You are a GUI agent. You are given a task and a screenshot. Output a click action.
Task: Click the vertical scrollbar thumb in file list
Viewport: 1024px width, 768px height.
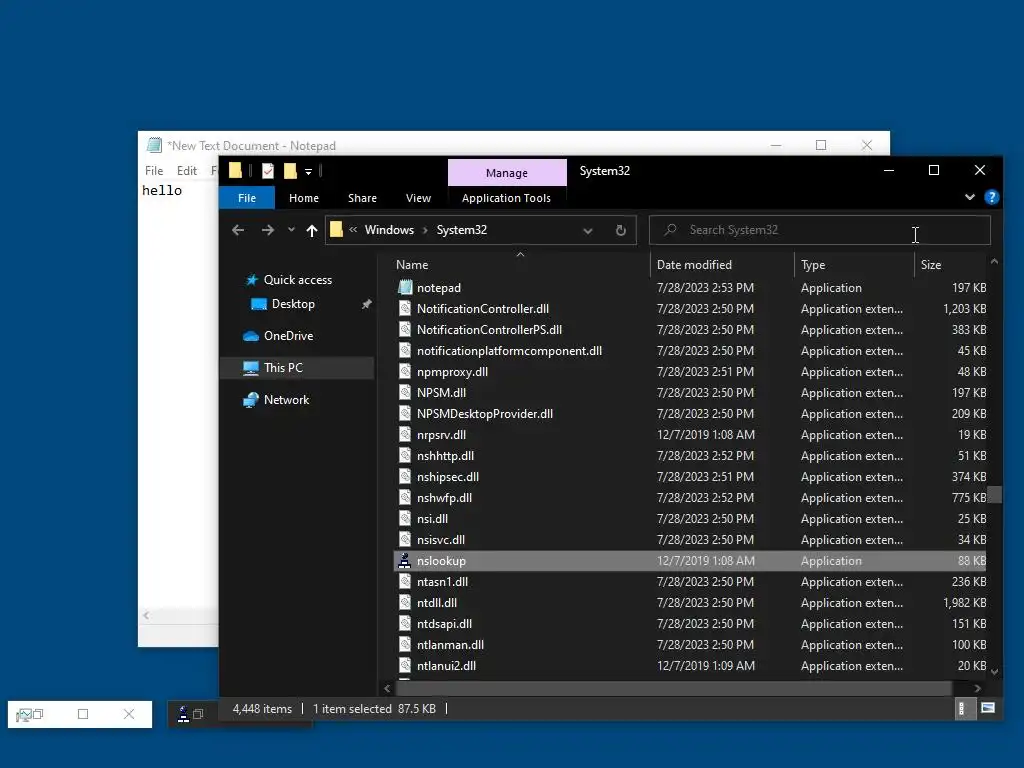click(x=994, y=494)
